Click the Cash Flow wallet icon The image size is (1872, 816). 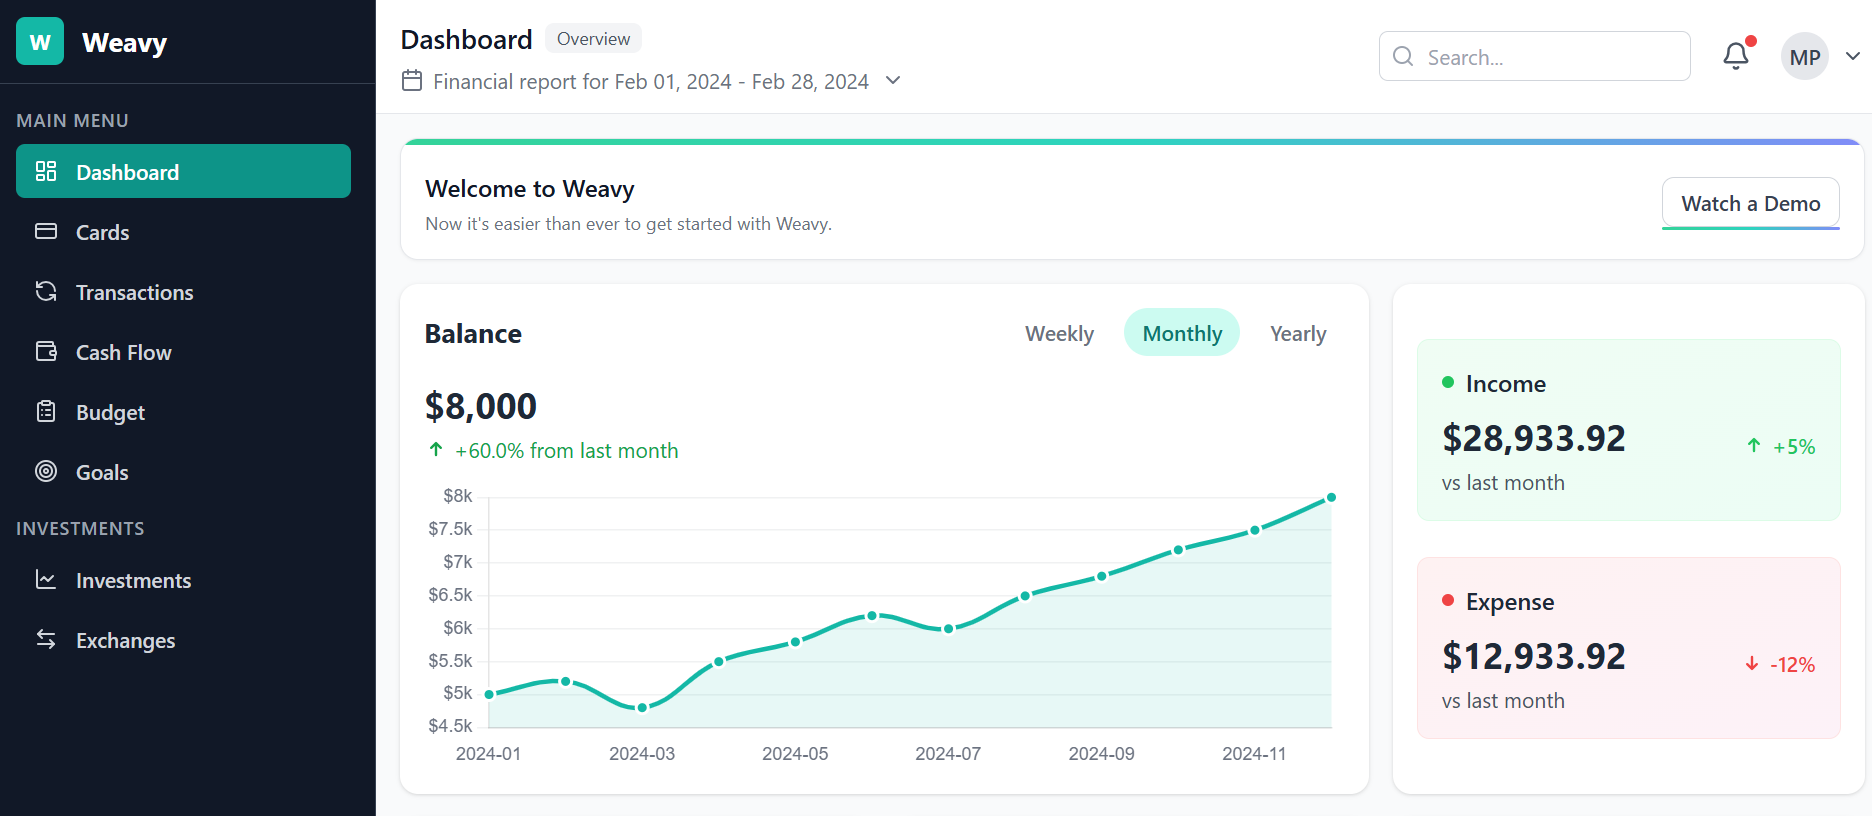46,352
